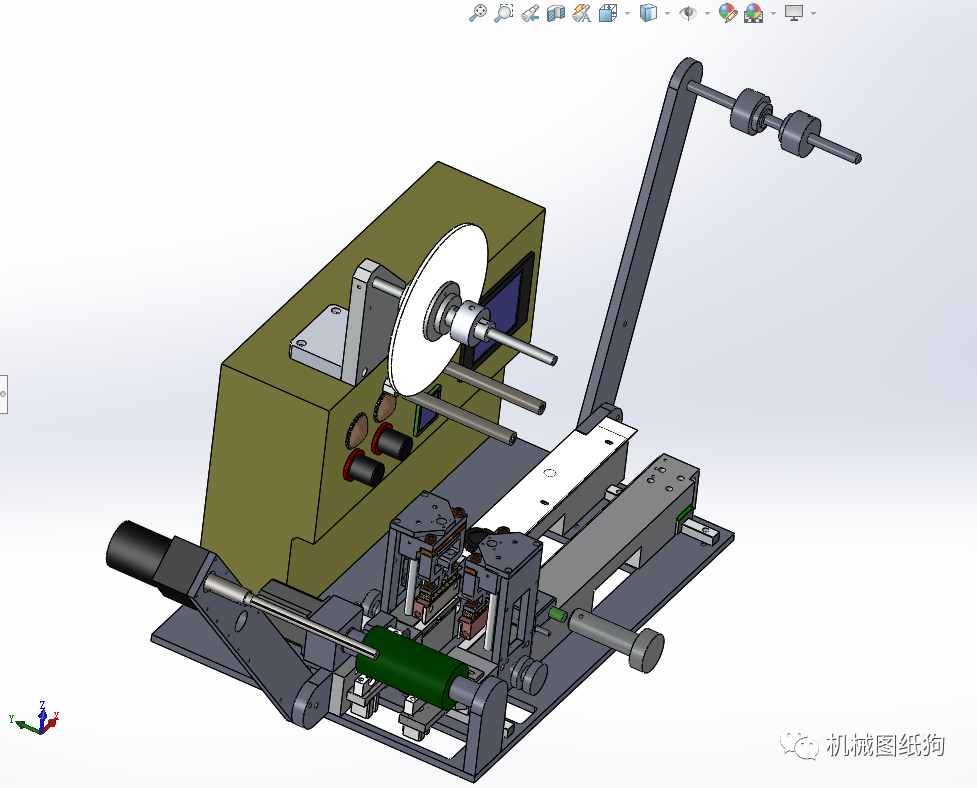Open the Dynamic Annotation Views icon

581,13
